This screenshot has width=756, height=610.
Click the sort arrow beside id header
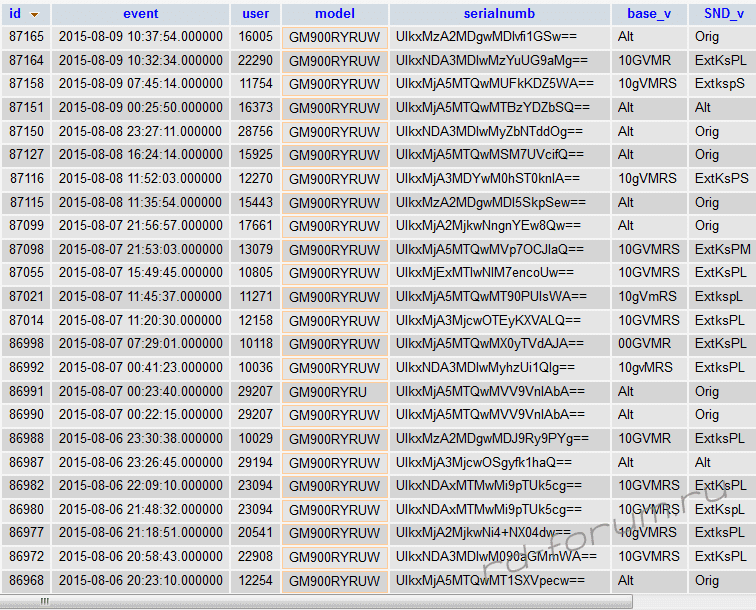35,15
